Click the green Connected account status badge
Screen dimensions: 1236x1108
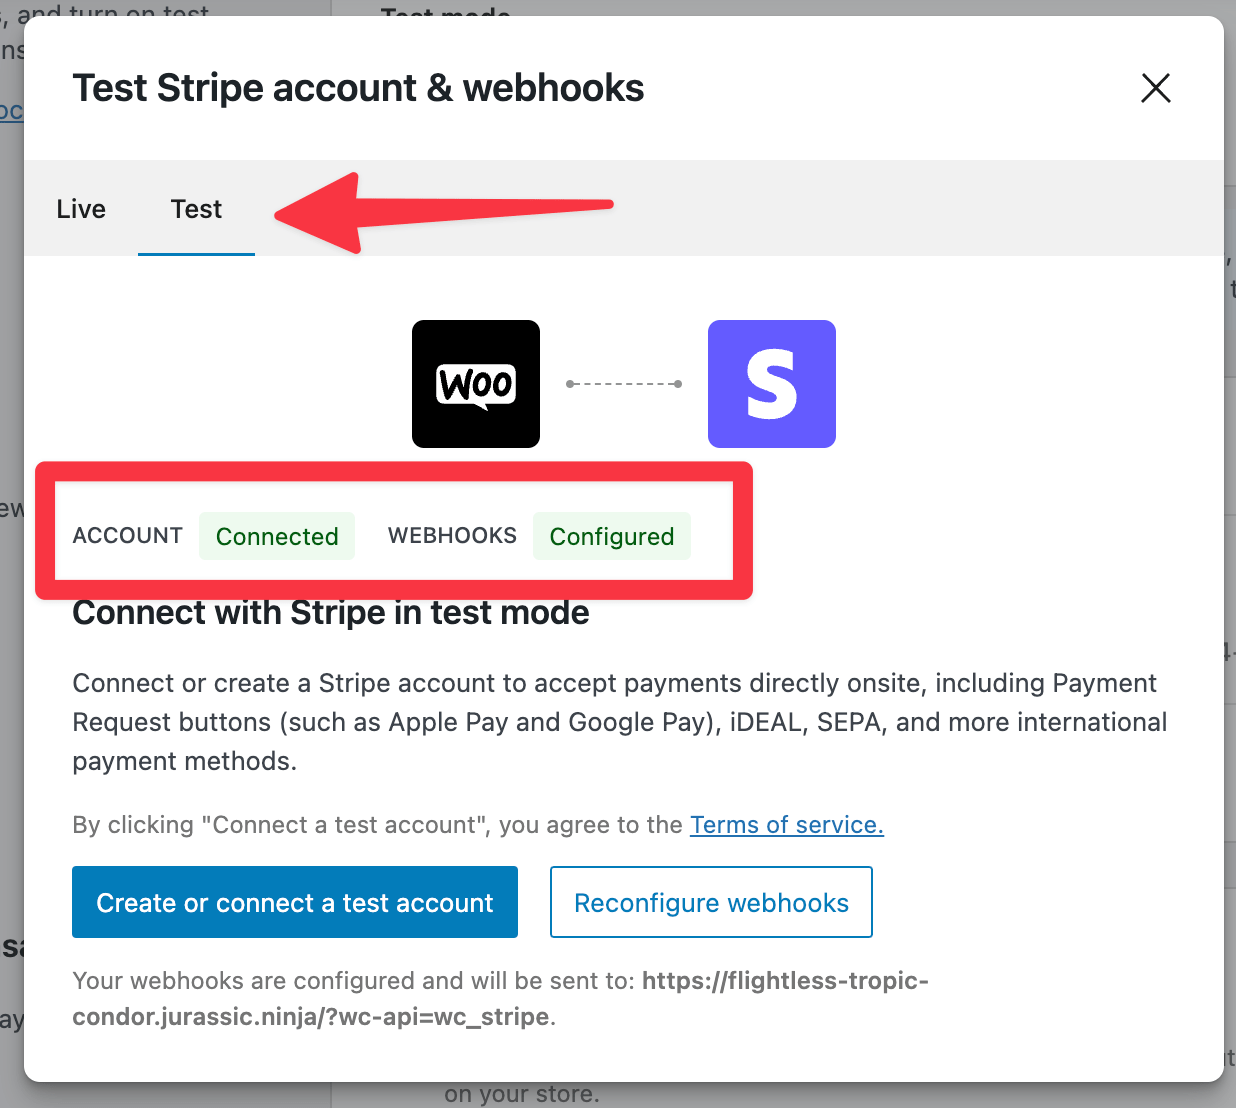(x=277, y=536)
